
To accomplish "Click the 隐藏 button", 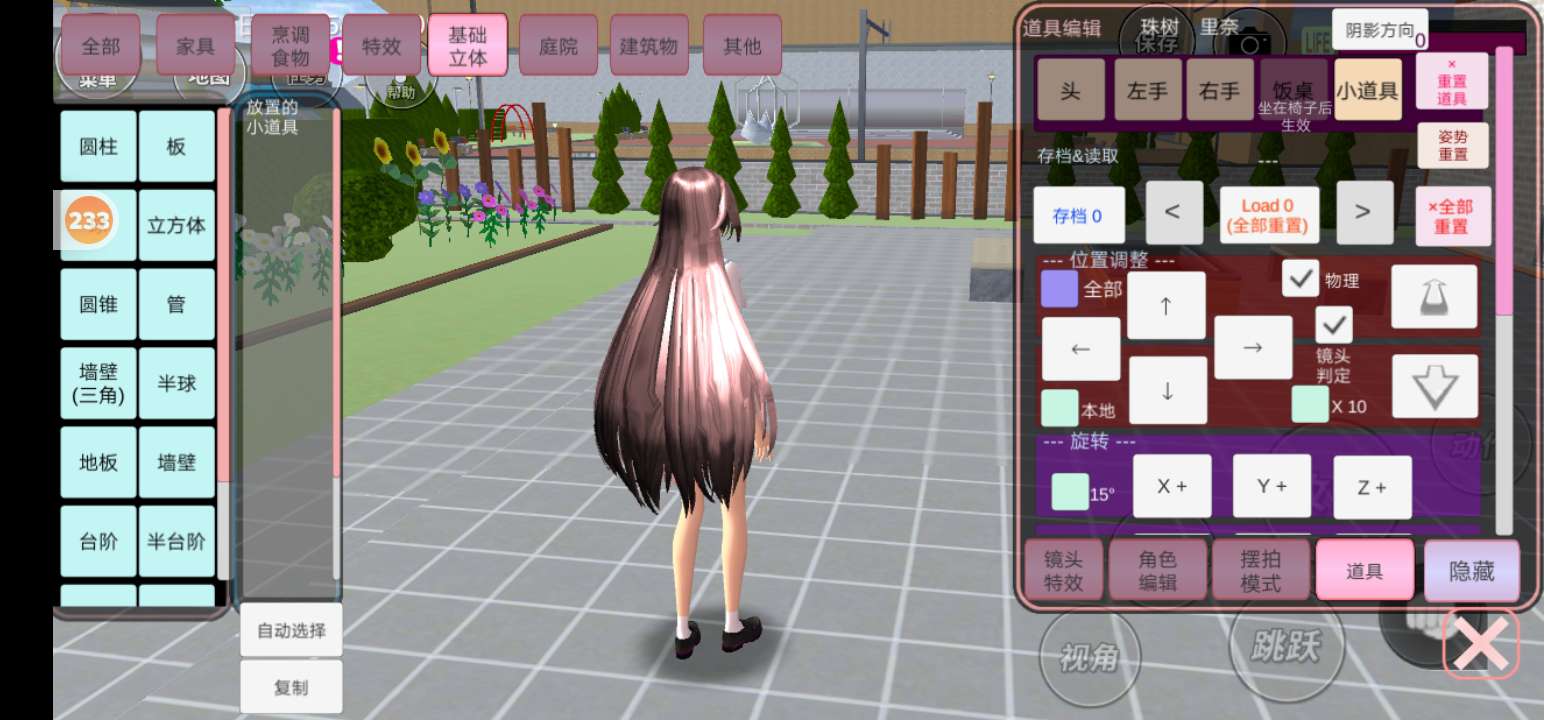I will point(1471,571).
